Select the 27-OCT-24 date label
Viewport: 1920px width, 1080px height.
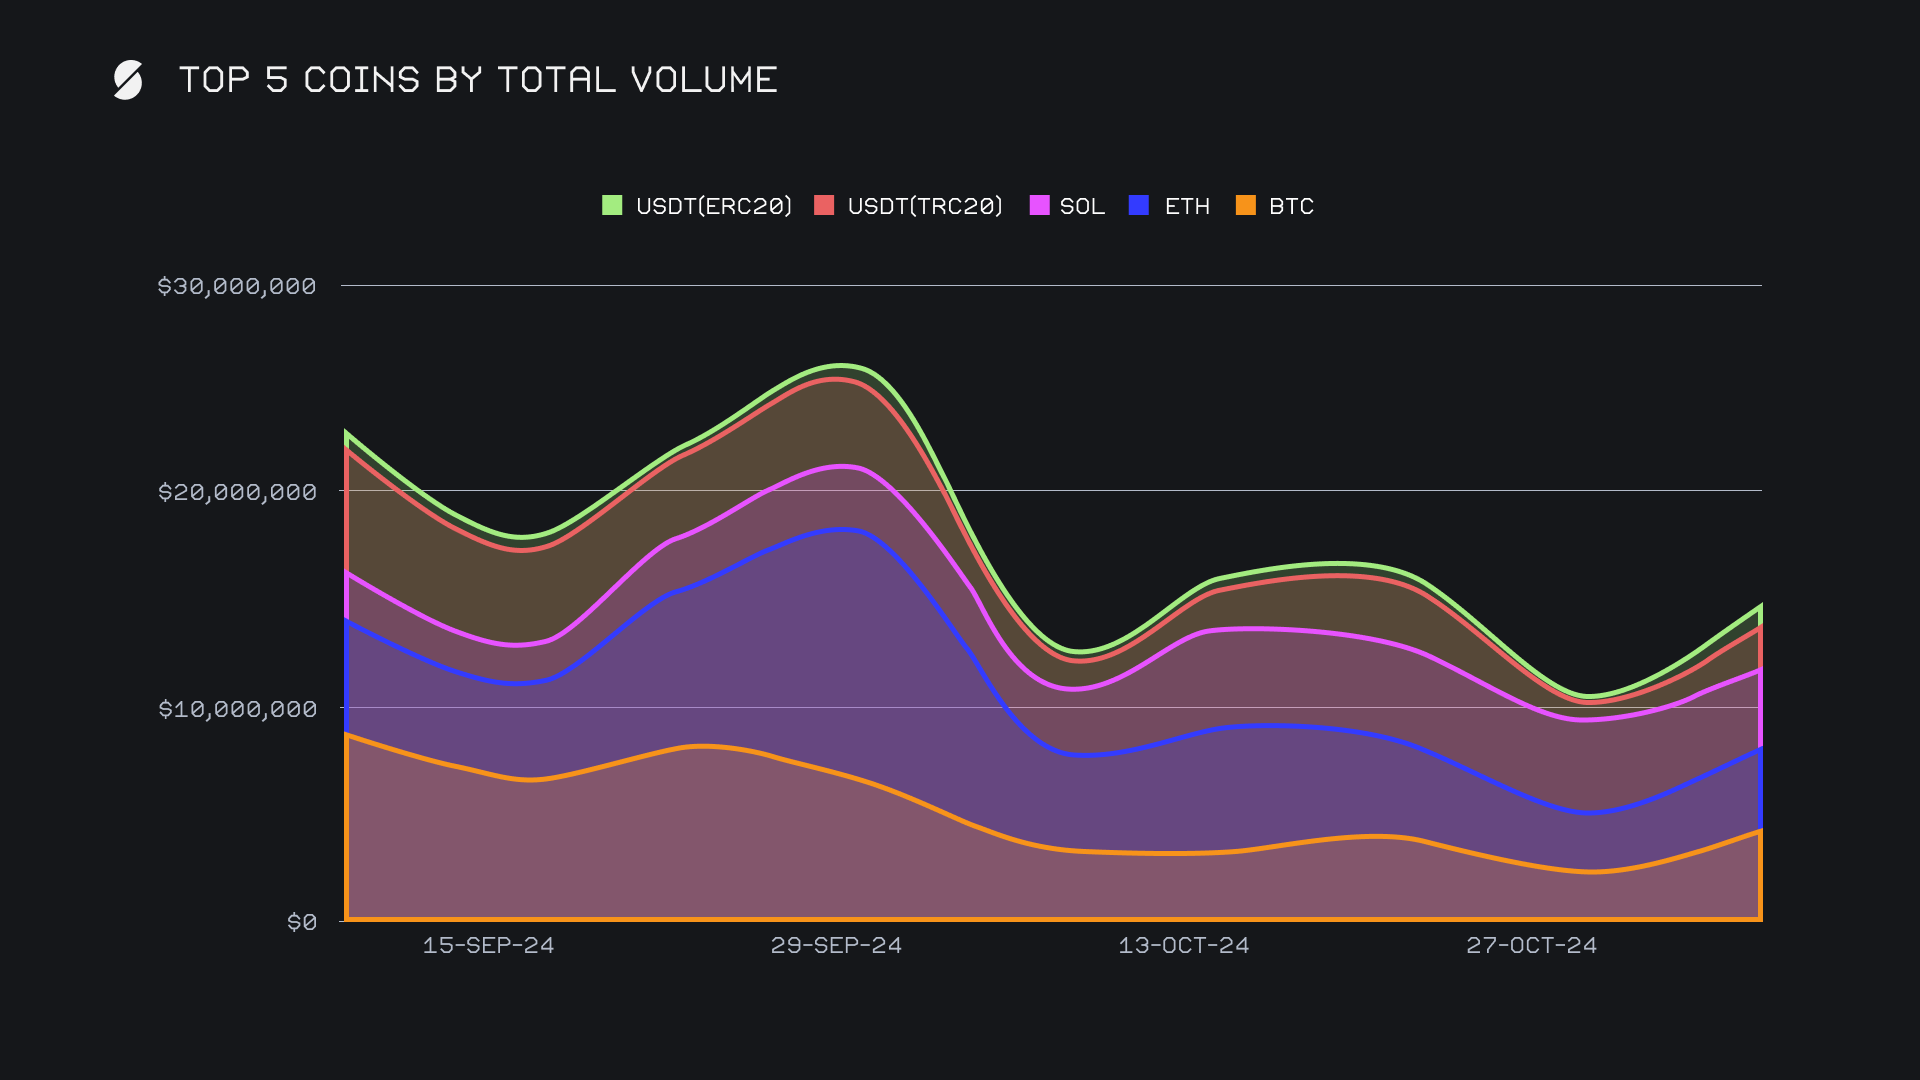coord(1532,945)
